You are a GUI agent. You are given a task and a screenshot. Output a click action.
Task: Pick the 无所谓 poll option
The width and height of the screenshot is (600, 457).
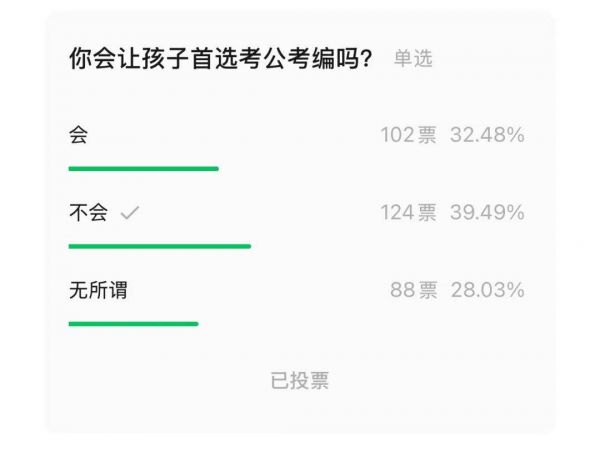point(97,291)
